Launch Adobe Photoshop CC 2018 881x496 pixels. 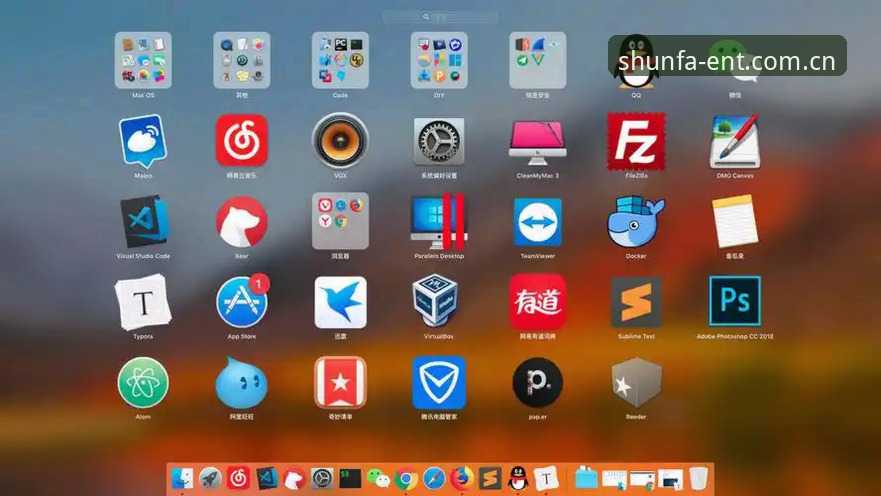coord(735,301)
